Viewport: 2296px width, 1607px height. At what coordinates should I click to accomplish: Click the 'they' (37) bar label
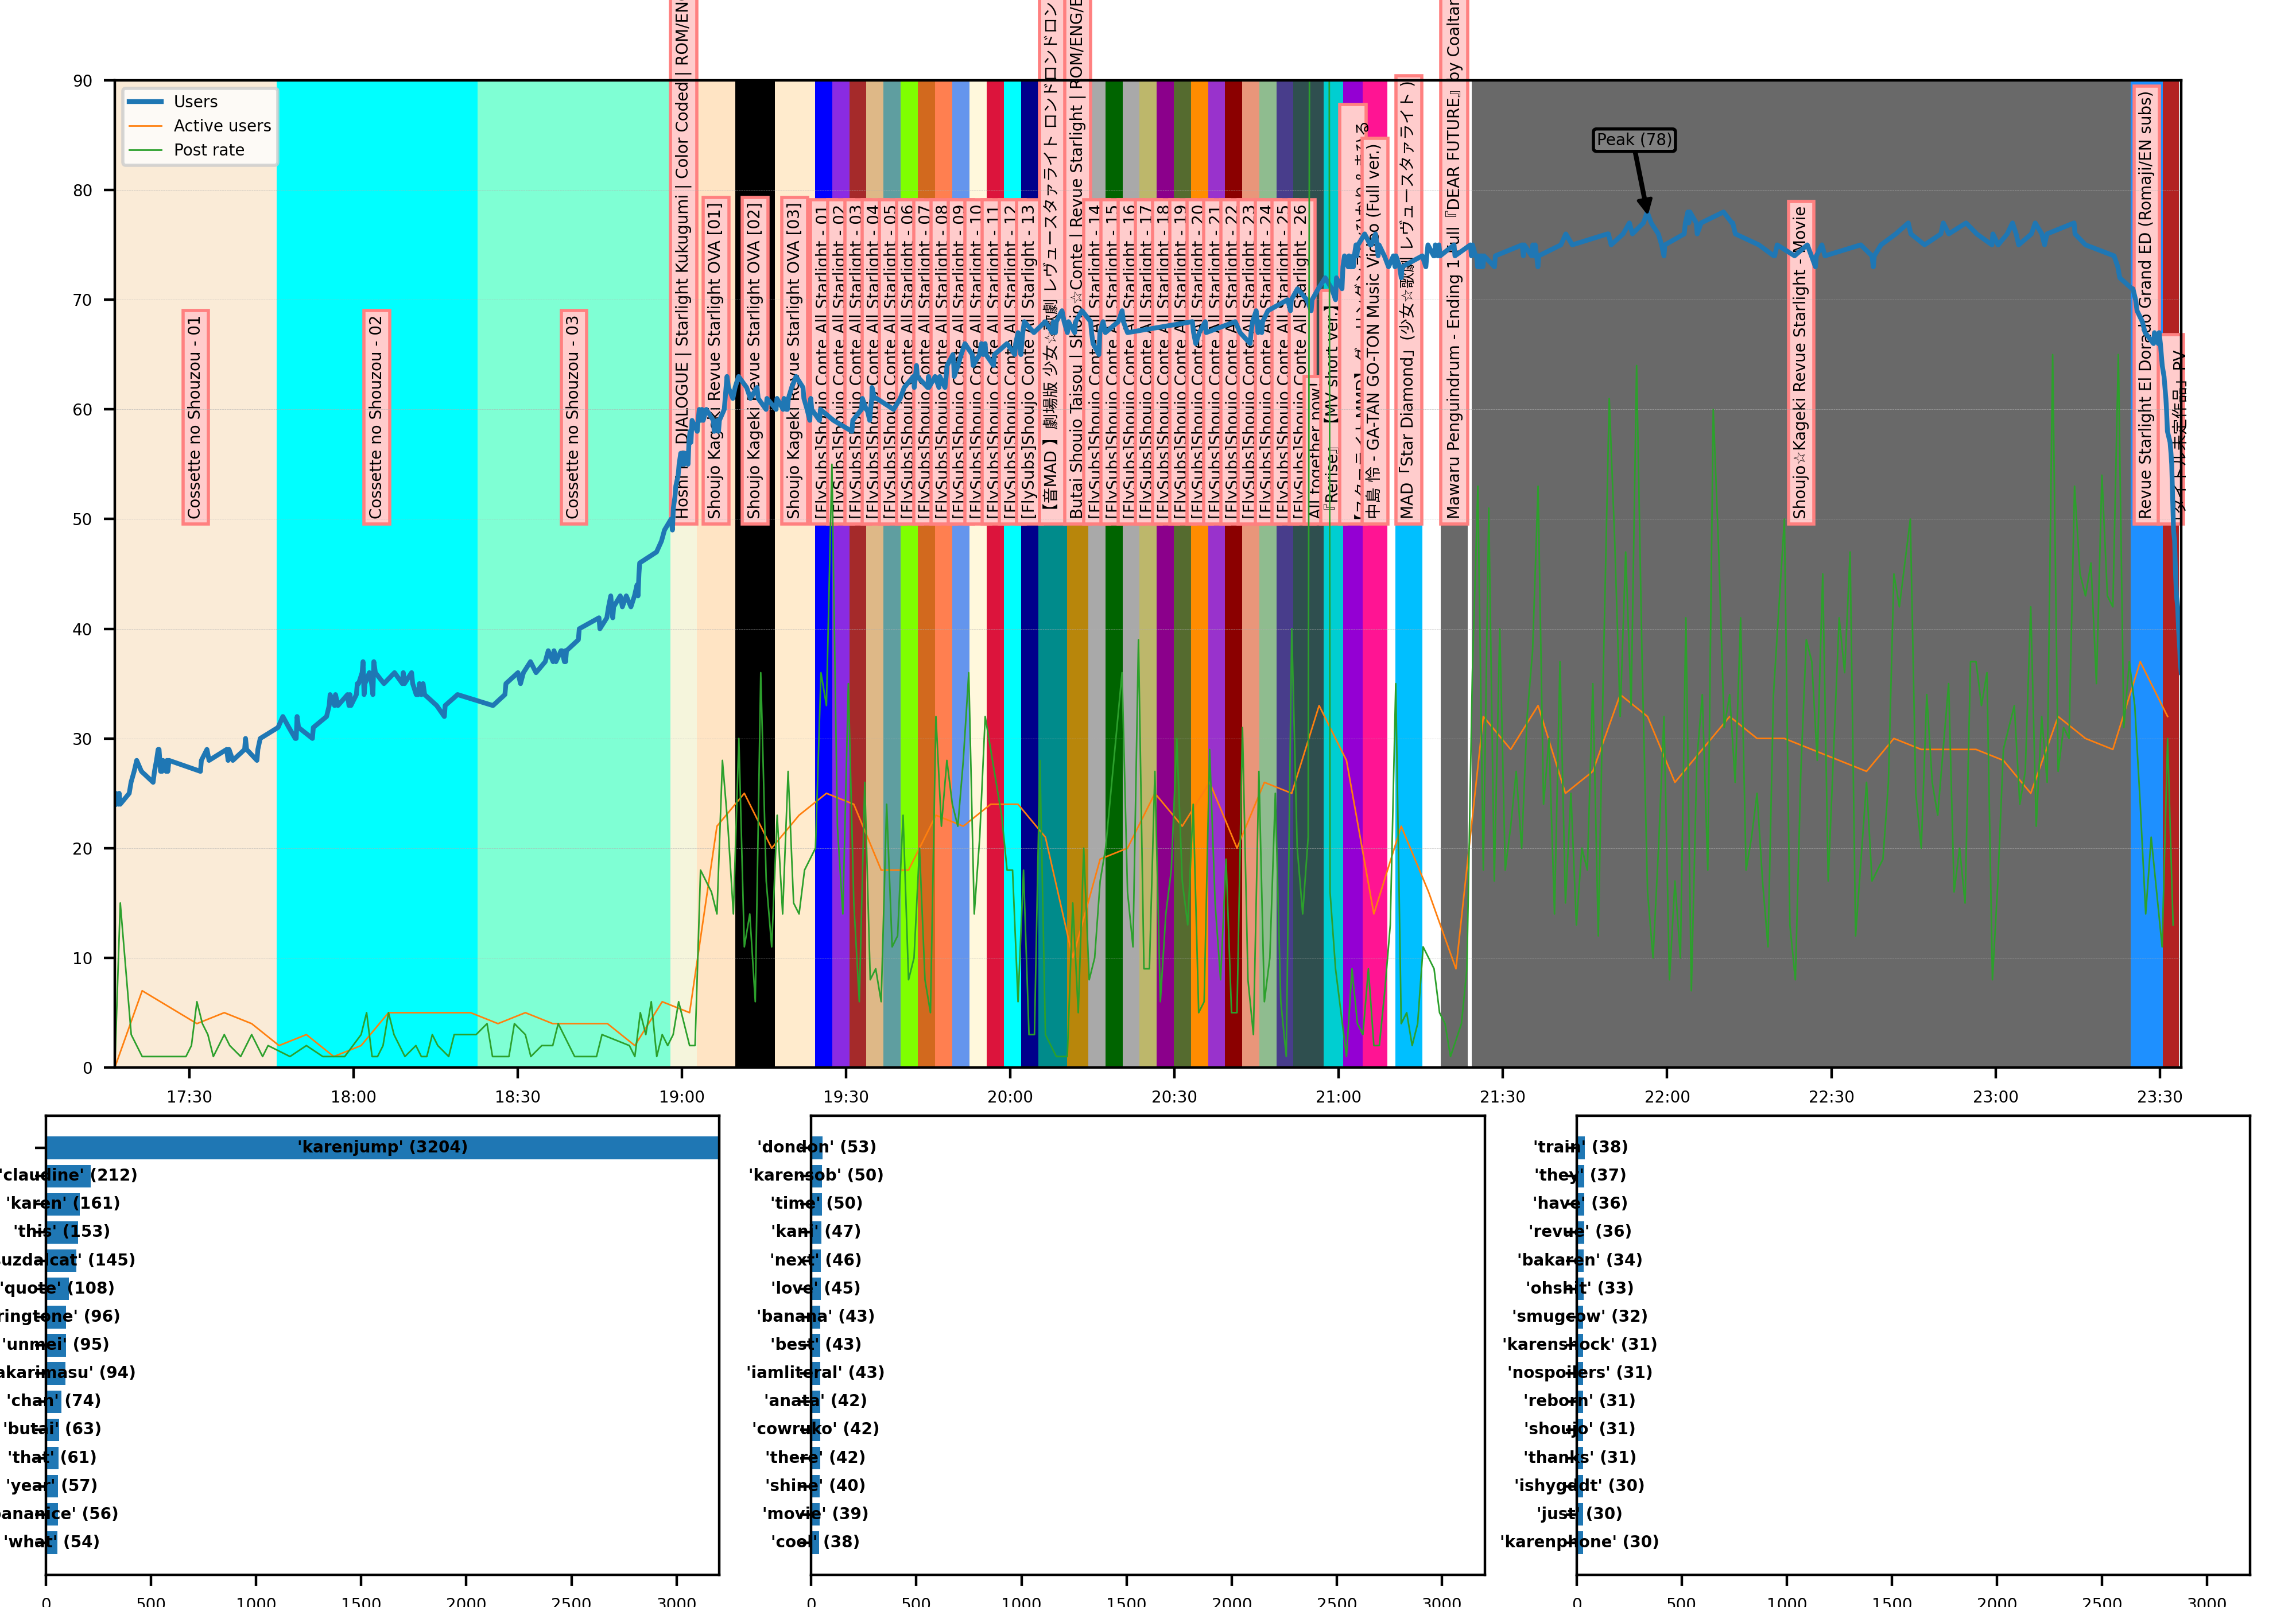(x=1580, y=1175)
